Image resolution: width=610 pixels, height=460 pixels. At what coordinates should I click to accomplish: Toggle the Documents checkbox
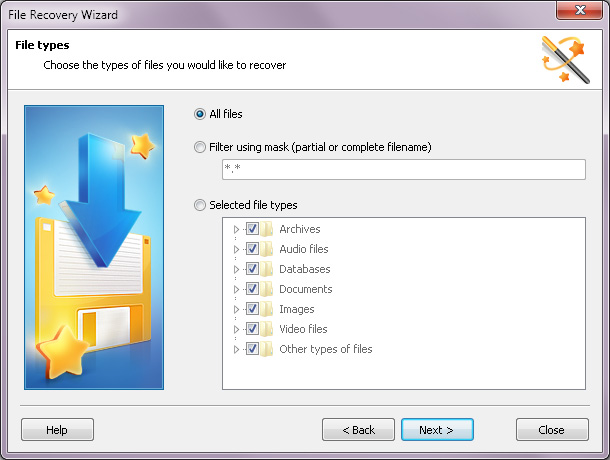click(252, 289)
